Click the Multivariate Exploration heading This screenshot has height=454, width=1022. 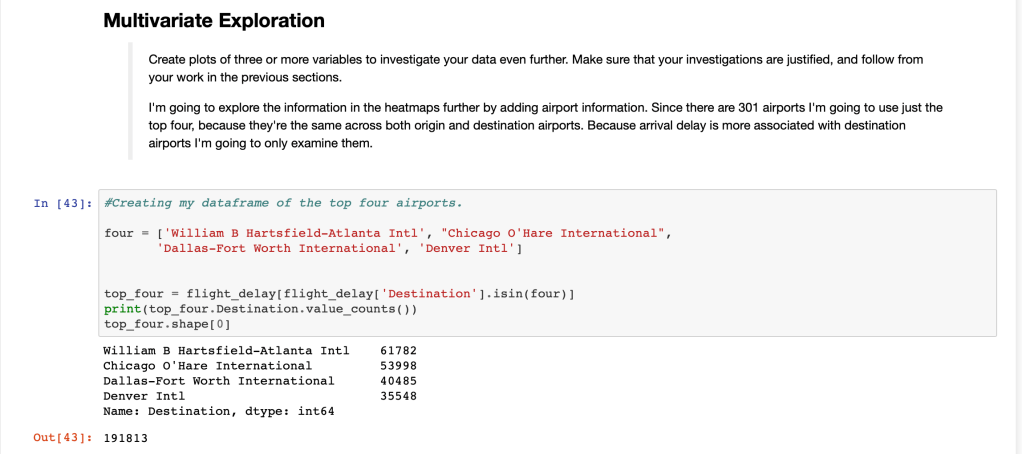(213, 20)
